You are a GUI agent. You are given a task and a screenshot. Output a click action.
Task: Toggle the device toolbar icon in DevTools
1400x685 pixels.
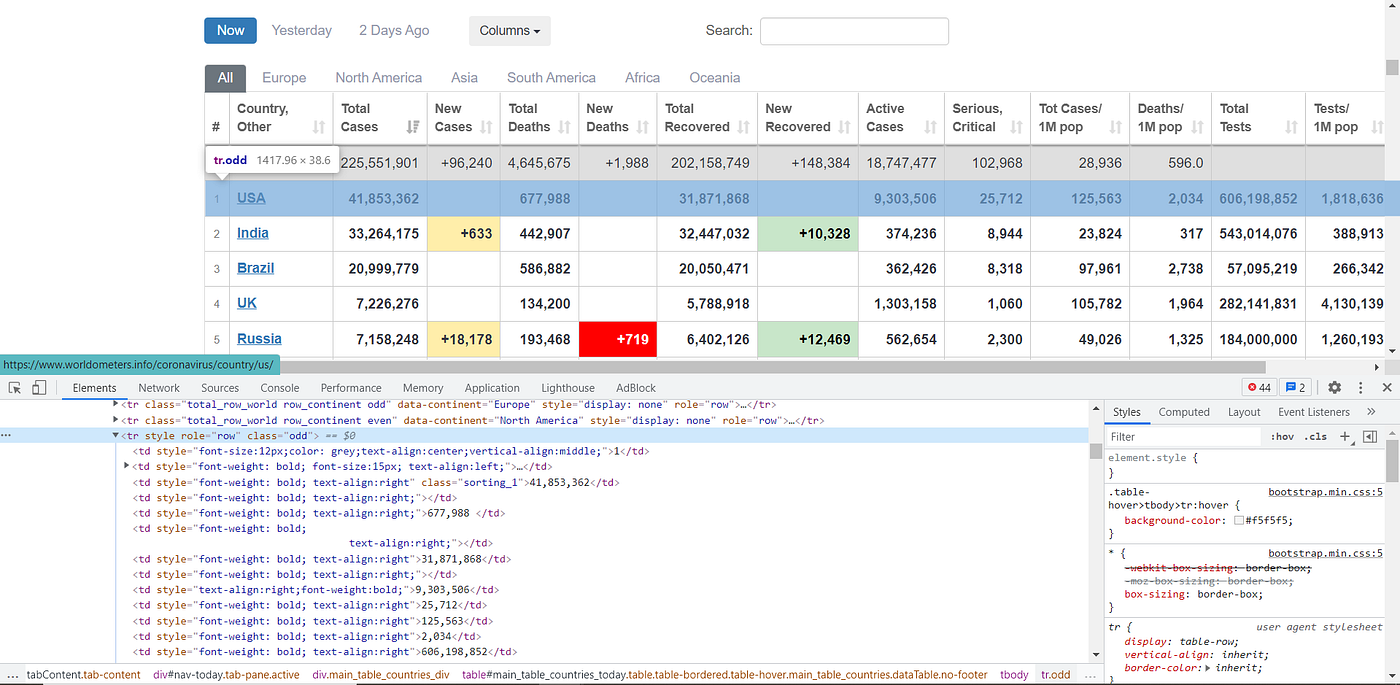pos(39,388)
